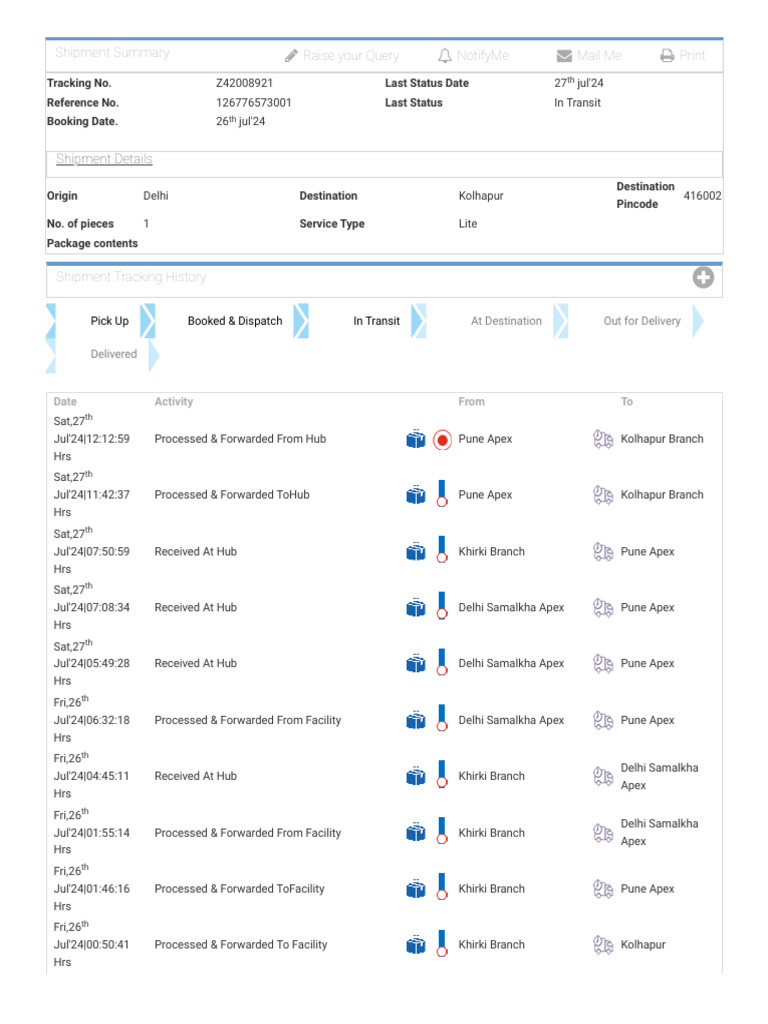The width and height of the screenshot is (768, 1024).
Task: Click the Print printer icon
Action: [667, 56]
